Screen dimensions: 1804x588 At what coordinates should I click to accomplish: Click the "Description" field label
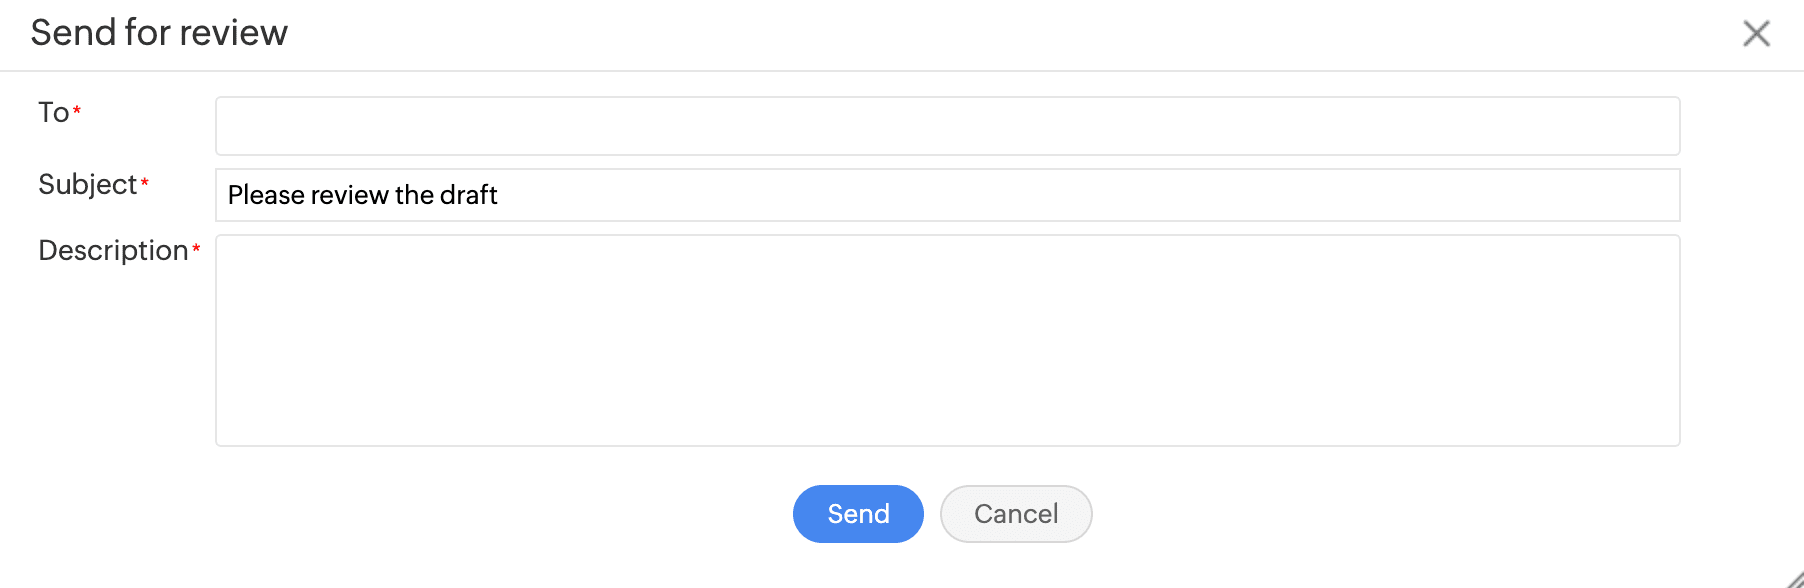click(x=113, y=250)
